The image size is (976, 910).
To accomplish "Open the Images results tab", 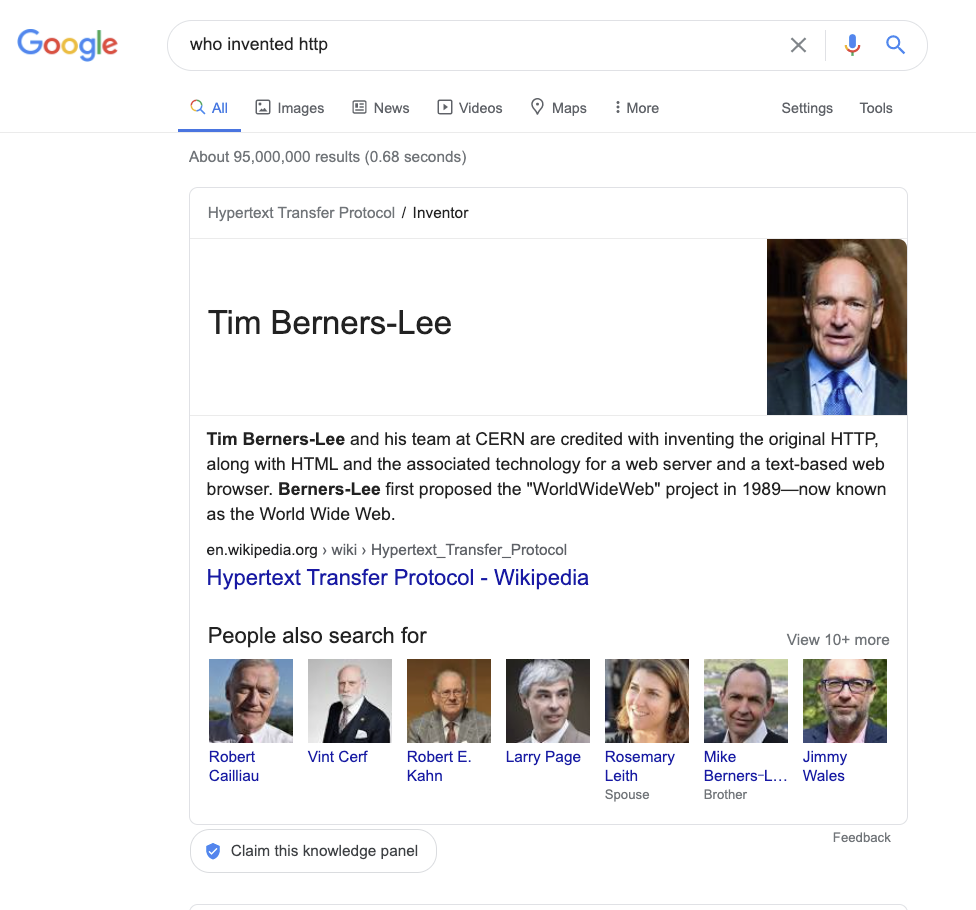I will [289, 108].
